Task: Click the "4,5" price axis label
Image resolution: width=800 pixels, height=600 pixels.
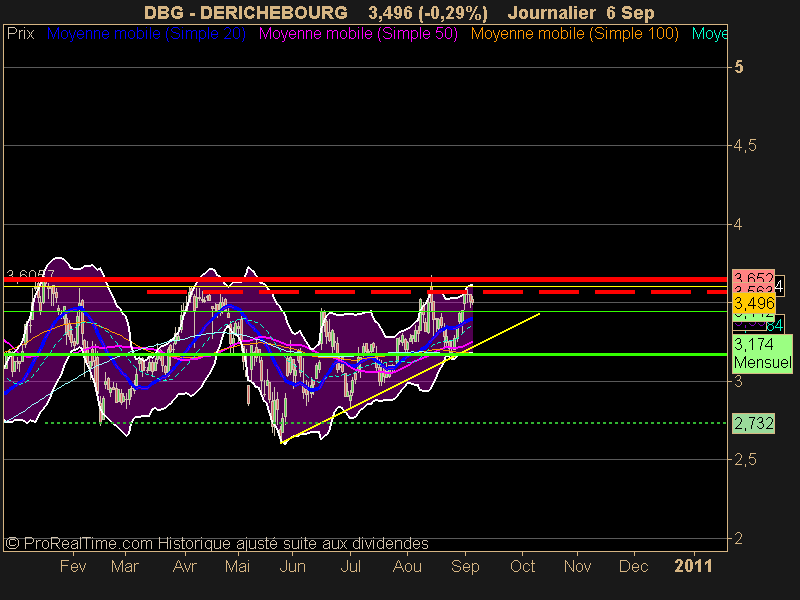Action: [745, 146]
